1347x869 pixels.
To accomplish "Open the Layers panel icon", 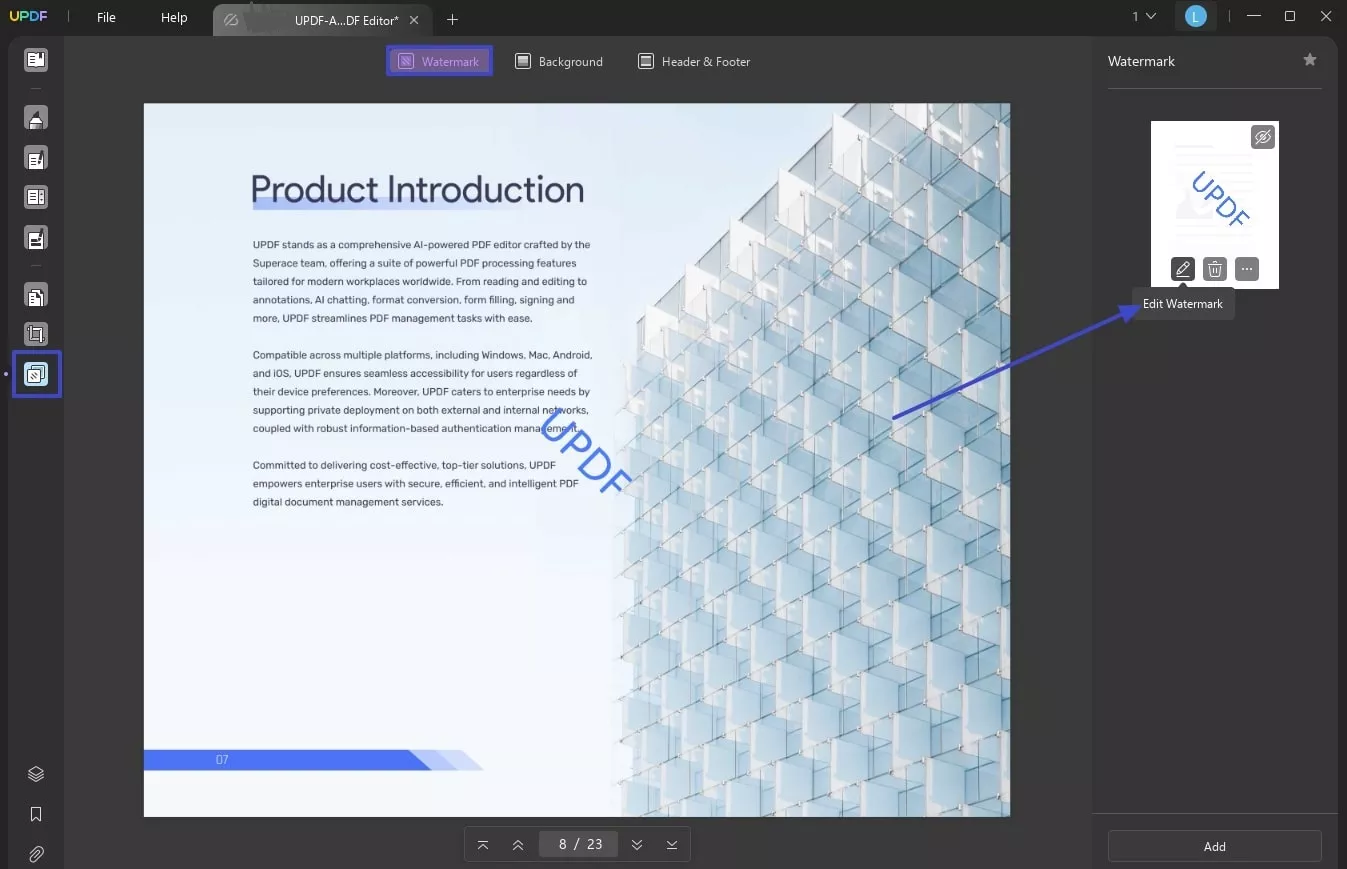I will pyautogui.click(x=36, y=774).
